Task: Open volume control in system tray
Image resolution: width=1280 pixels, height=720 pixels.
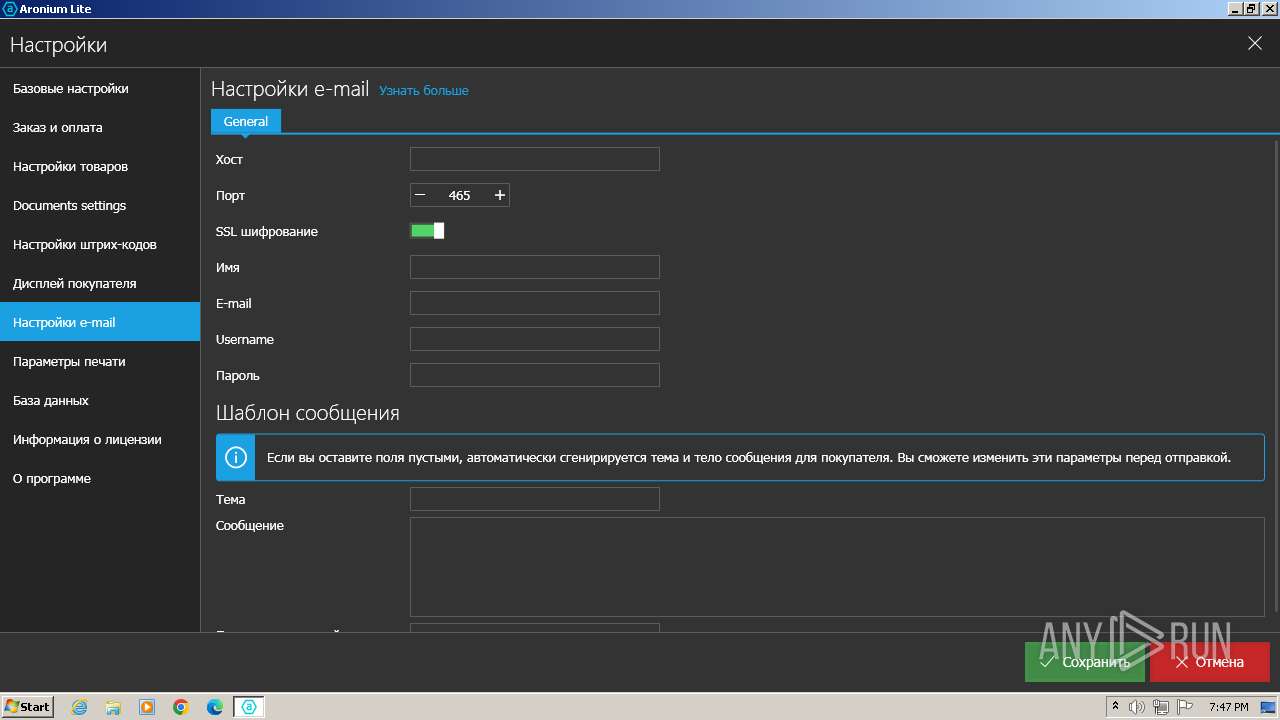Action: (x=1137, y=707)
